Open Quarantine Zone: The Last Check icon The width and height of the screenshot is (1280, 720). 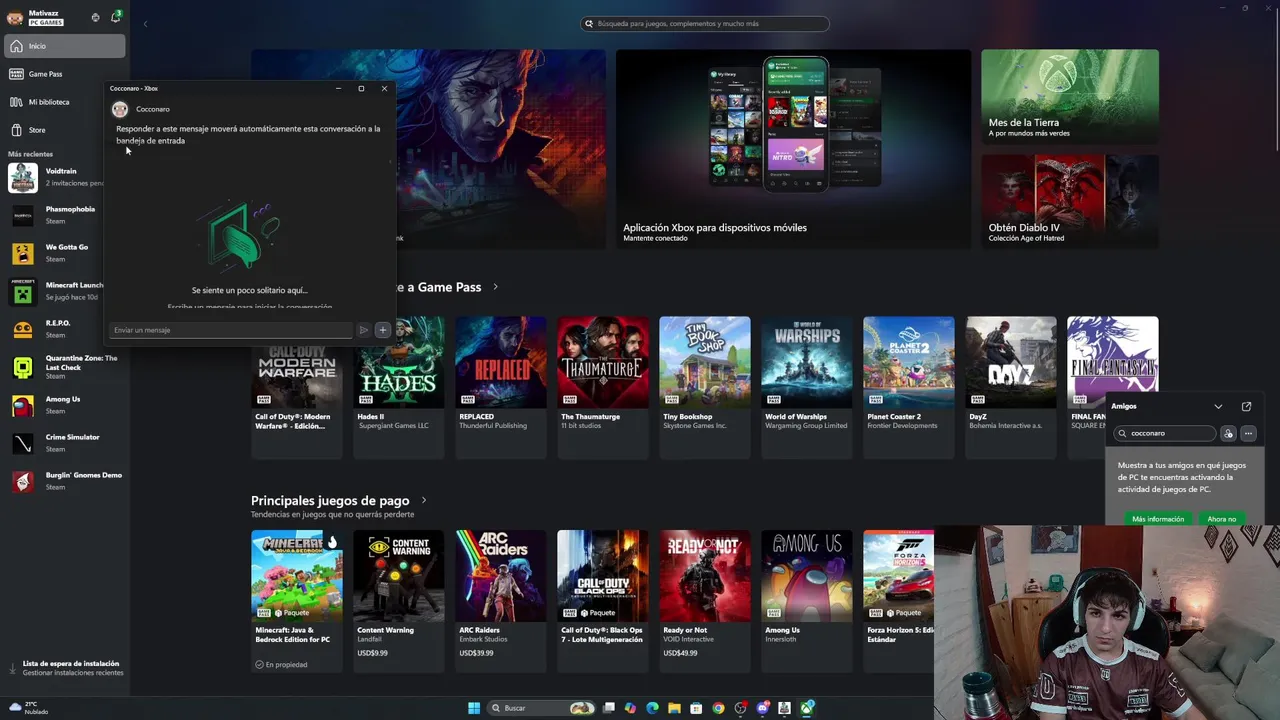click(23, 367)
